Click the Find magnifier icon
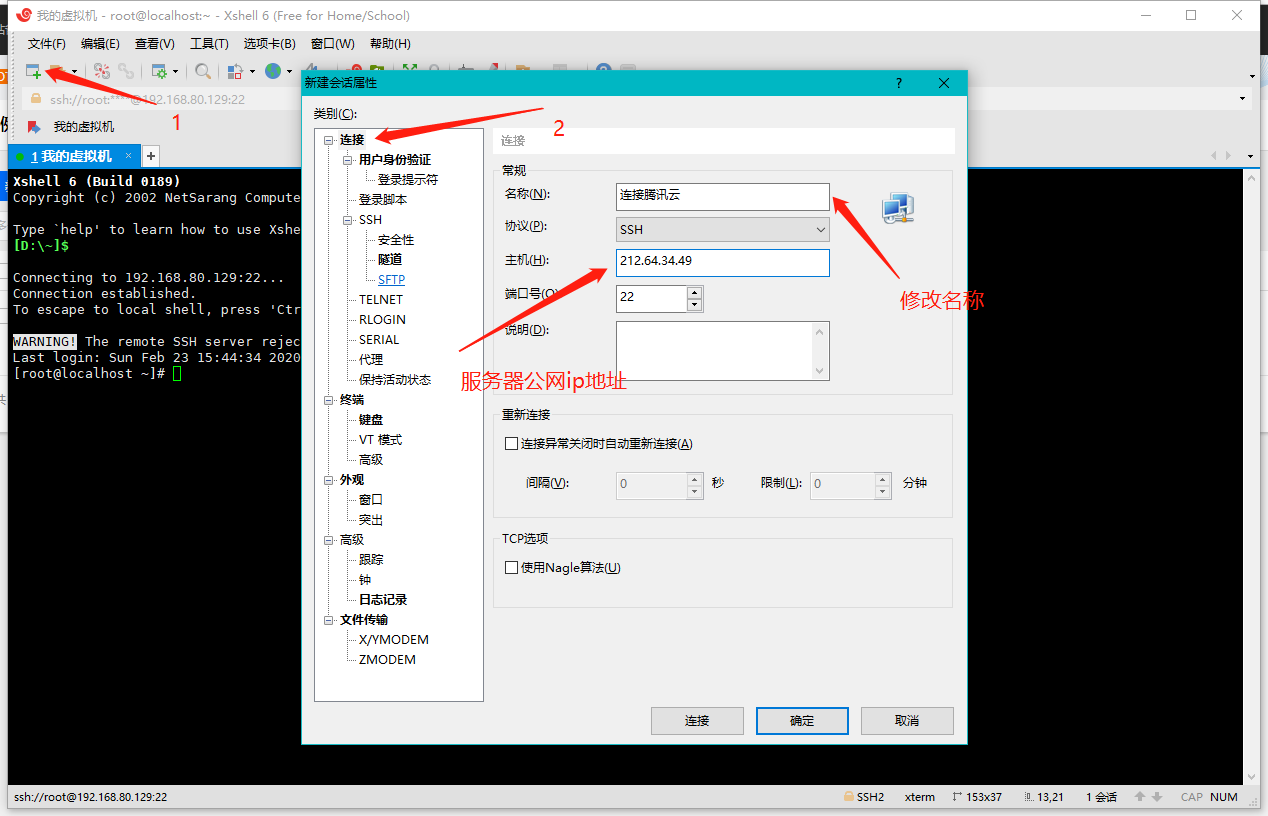Viewport: 1268px width, 816px height. [203, 71]
